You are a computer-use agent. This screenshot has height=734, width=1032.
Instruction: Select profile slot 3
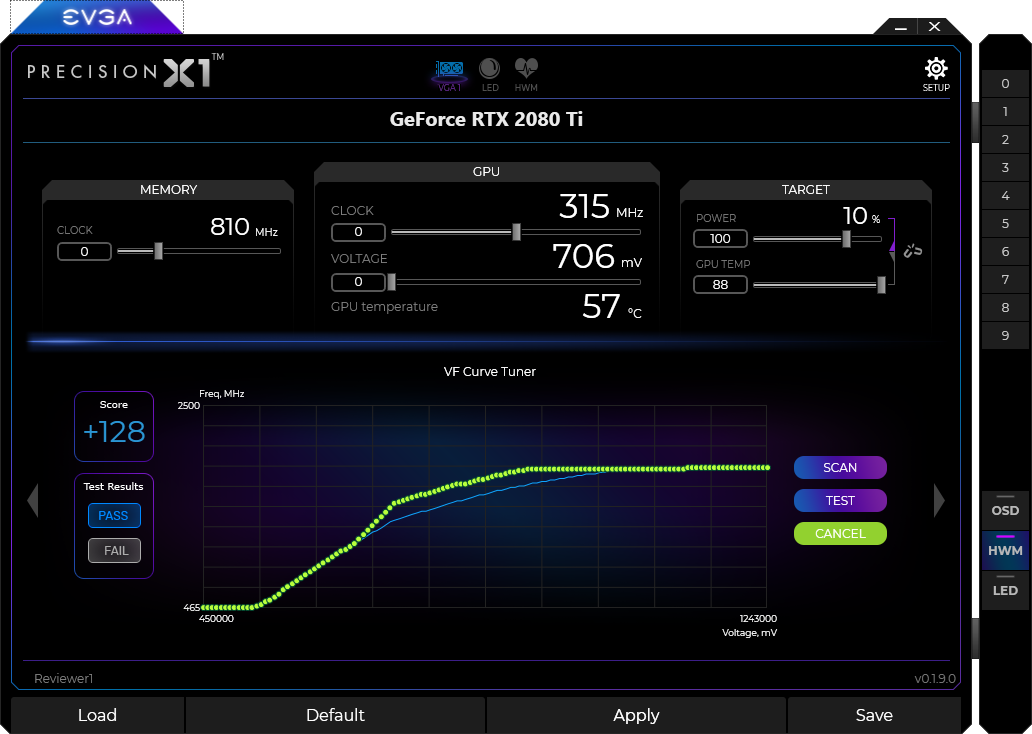[1005, 167]
